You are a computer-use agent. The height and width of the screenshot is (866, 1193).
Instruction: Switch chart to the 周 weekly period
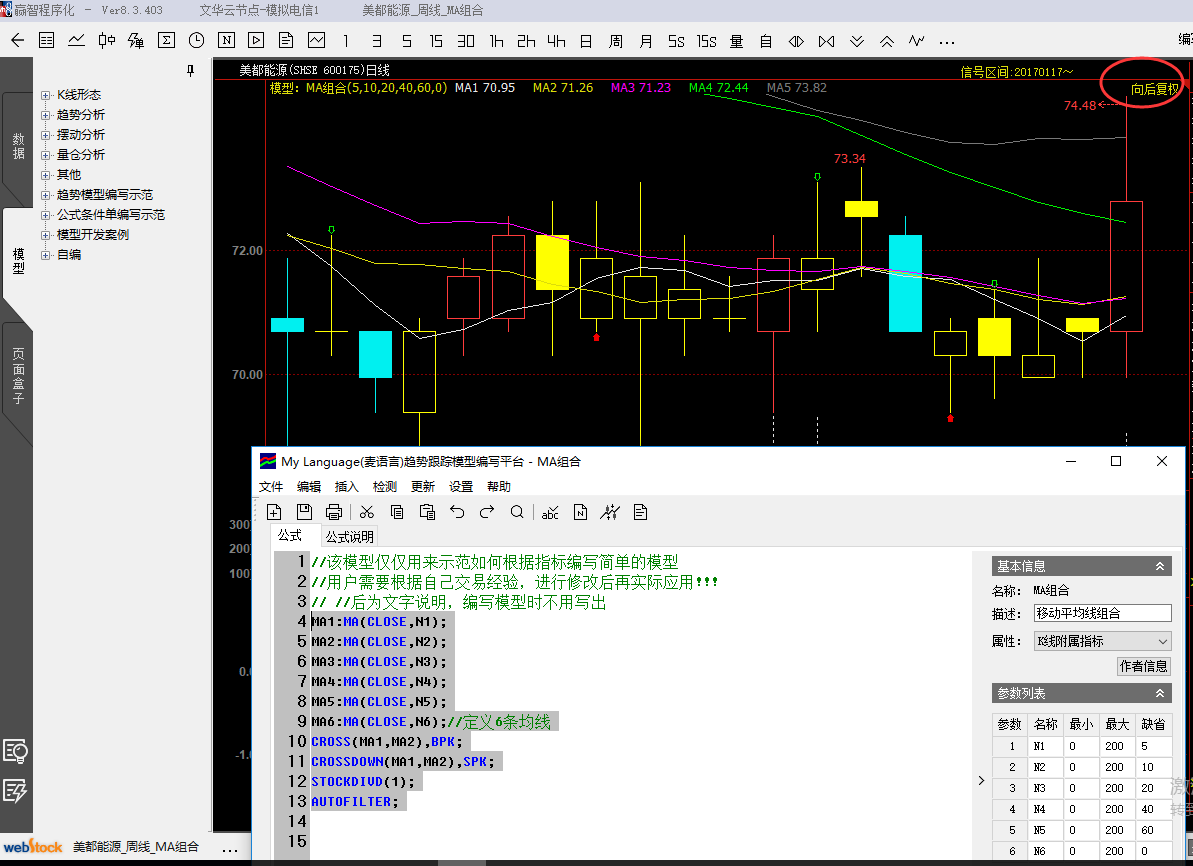tap(616, 41)
